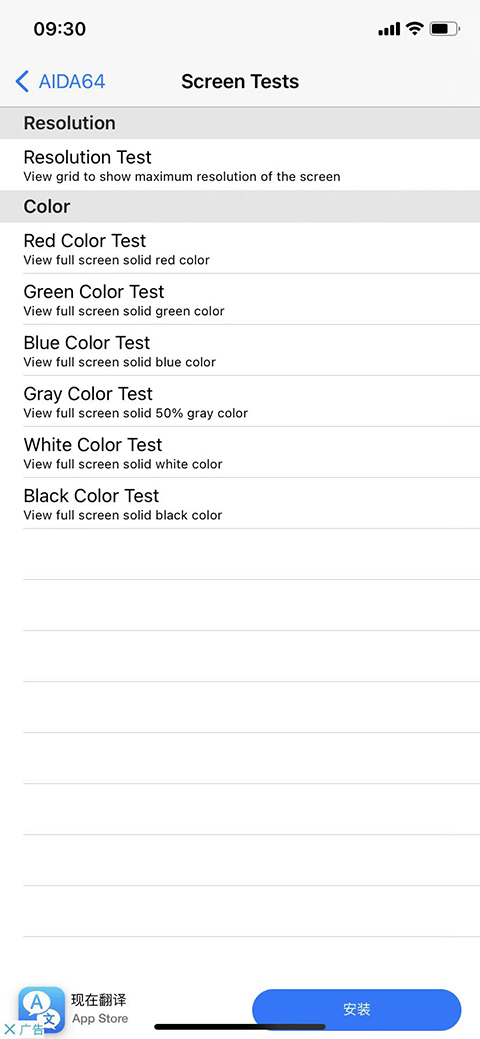
Task: Tap the back chevron icon
Action: (22, 82)
